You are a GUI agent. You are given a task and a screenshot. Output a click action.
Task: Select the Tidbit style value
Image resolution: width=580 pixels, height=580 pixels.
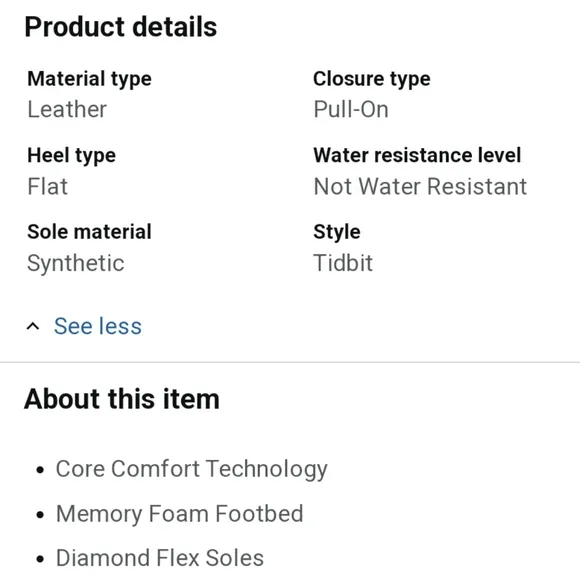343,263
